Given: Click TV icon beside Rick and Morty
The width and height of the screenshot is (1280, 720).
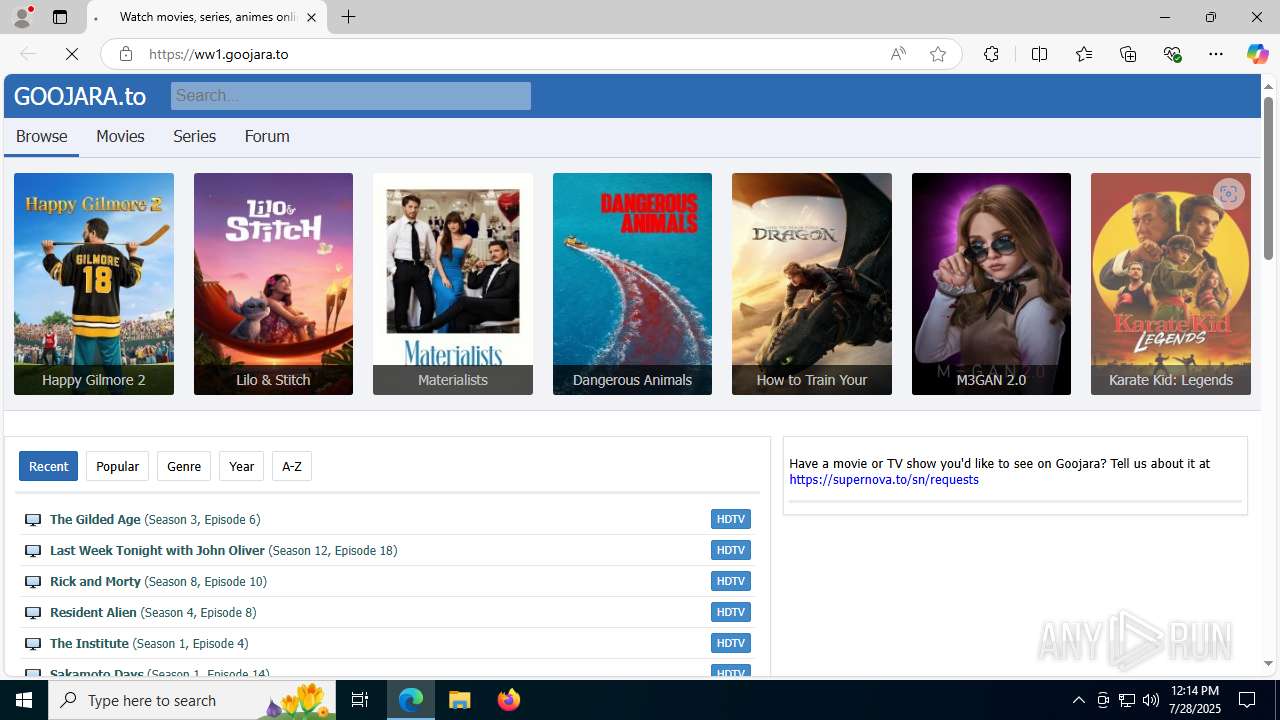Looking at the screenshot, I should point(33,582).
